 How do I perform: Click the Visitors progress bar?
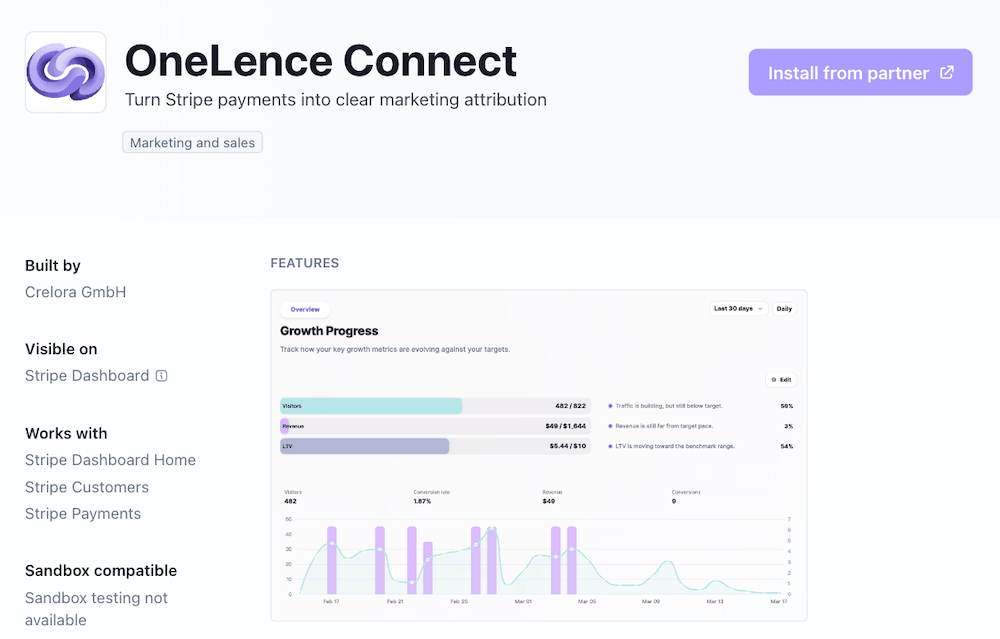435,406
